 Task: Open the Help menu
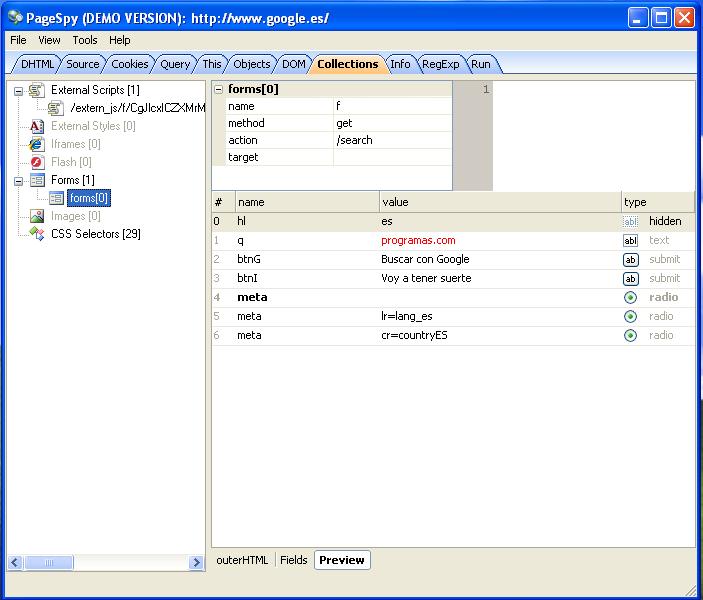point(120,40)
